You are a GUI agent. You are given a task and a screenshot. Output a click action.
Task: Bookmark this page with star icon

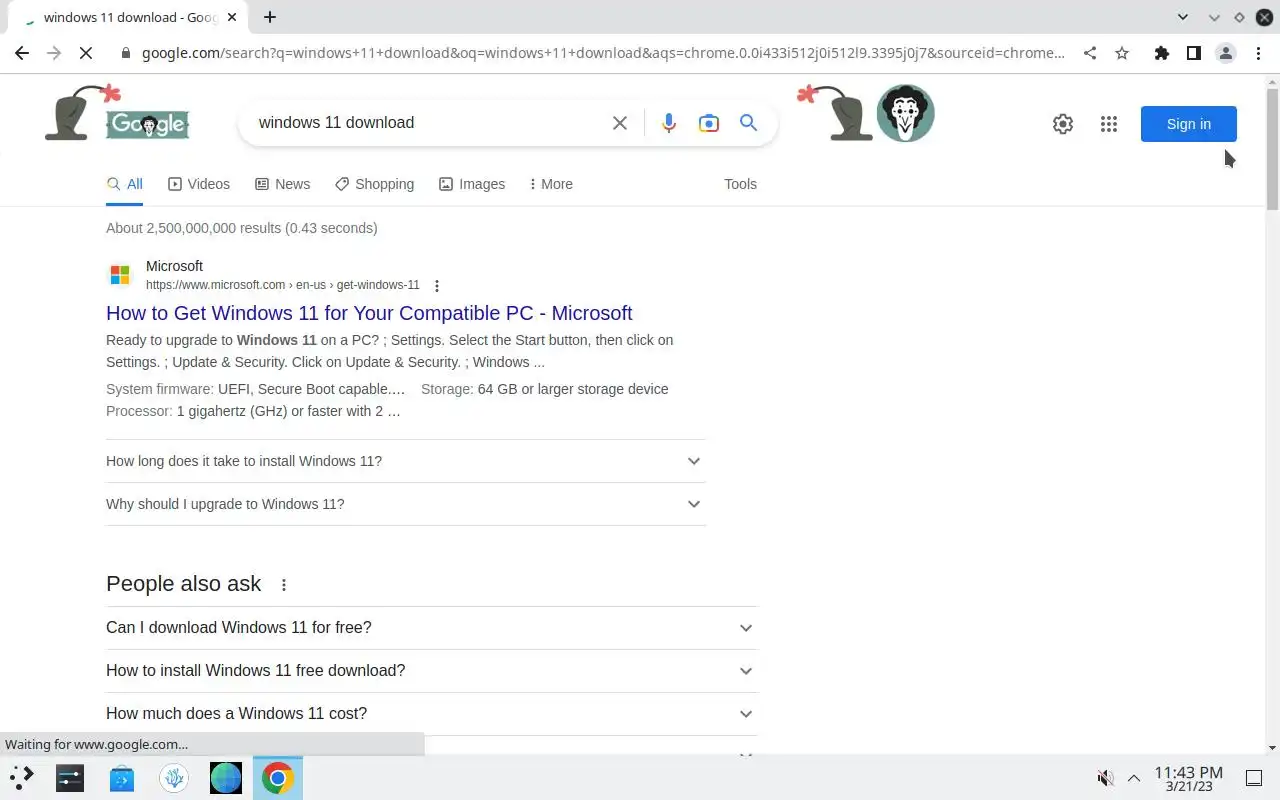pos(1122,53)
